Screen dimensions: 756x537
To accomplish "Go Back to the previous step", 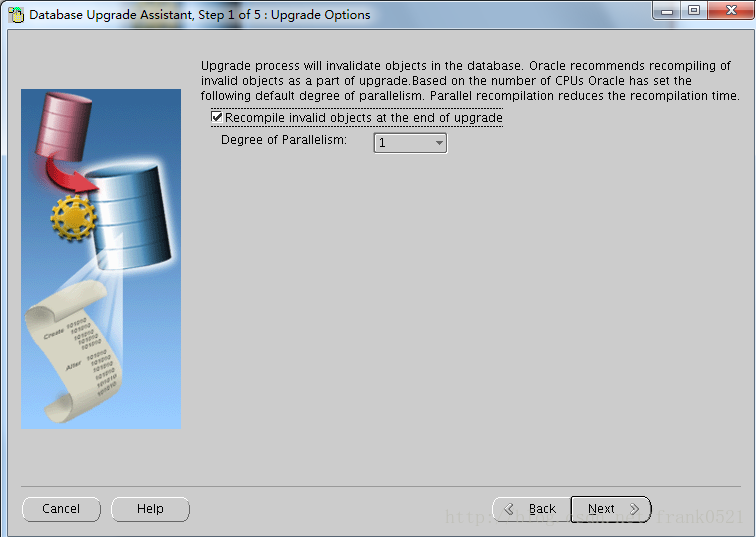I will pos(532,509).
